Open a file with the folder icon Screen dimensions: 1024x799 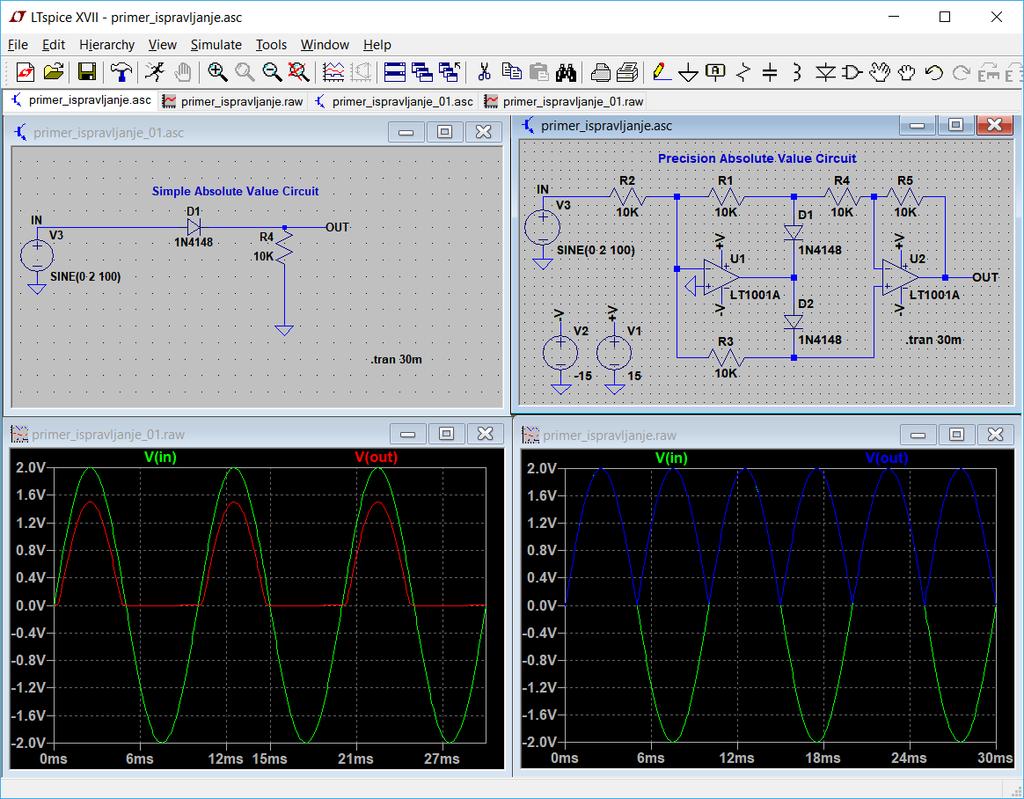pos(54,72)
